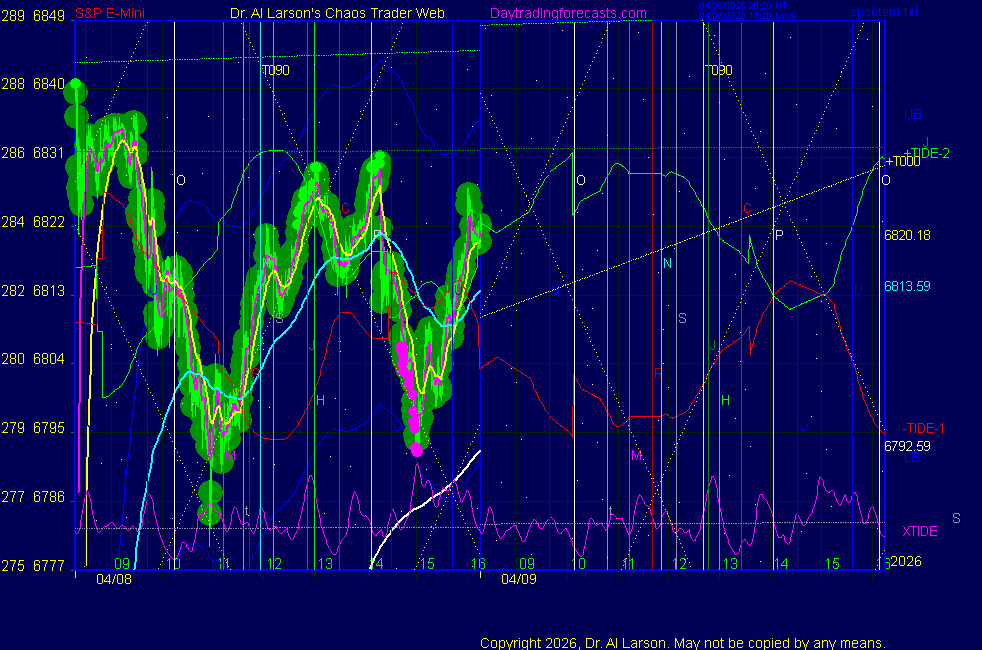The height and width of the screenshot is (650, 982).
Task: Select the XTIDE legend label
Action: tap(920, 531)
